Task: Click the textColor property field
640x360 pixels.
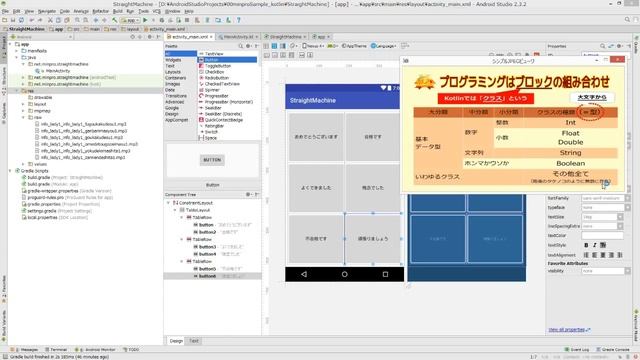Action: pos(602,236)
